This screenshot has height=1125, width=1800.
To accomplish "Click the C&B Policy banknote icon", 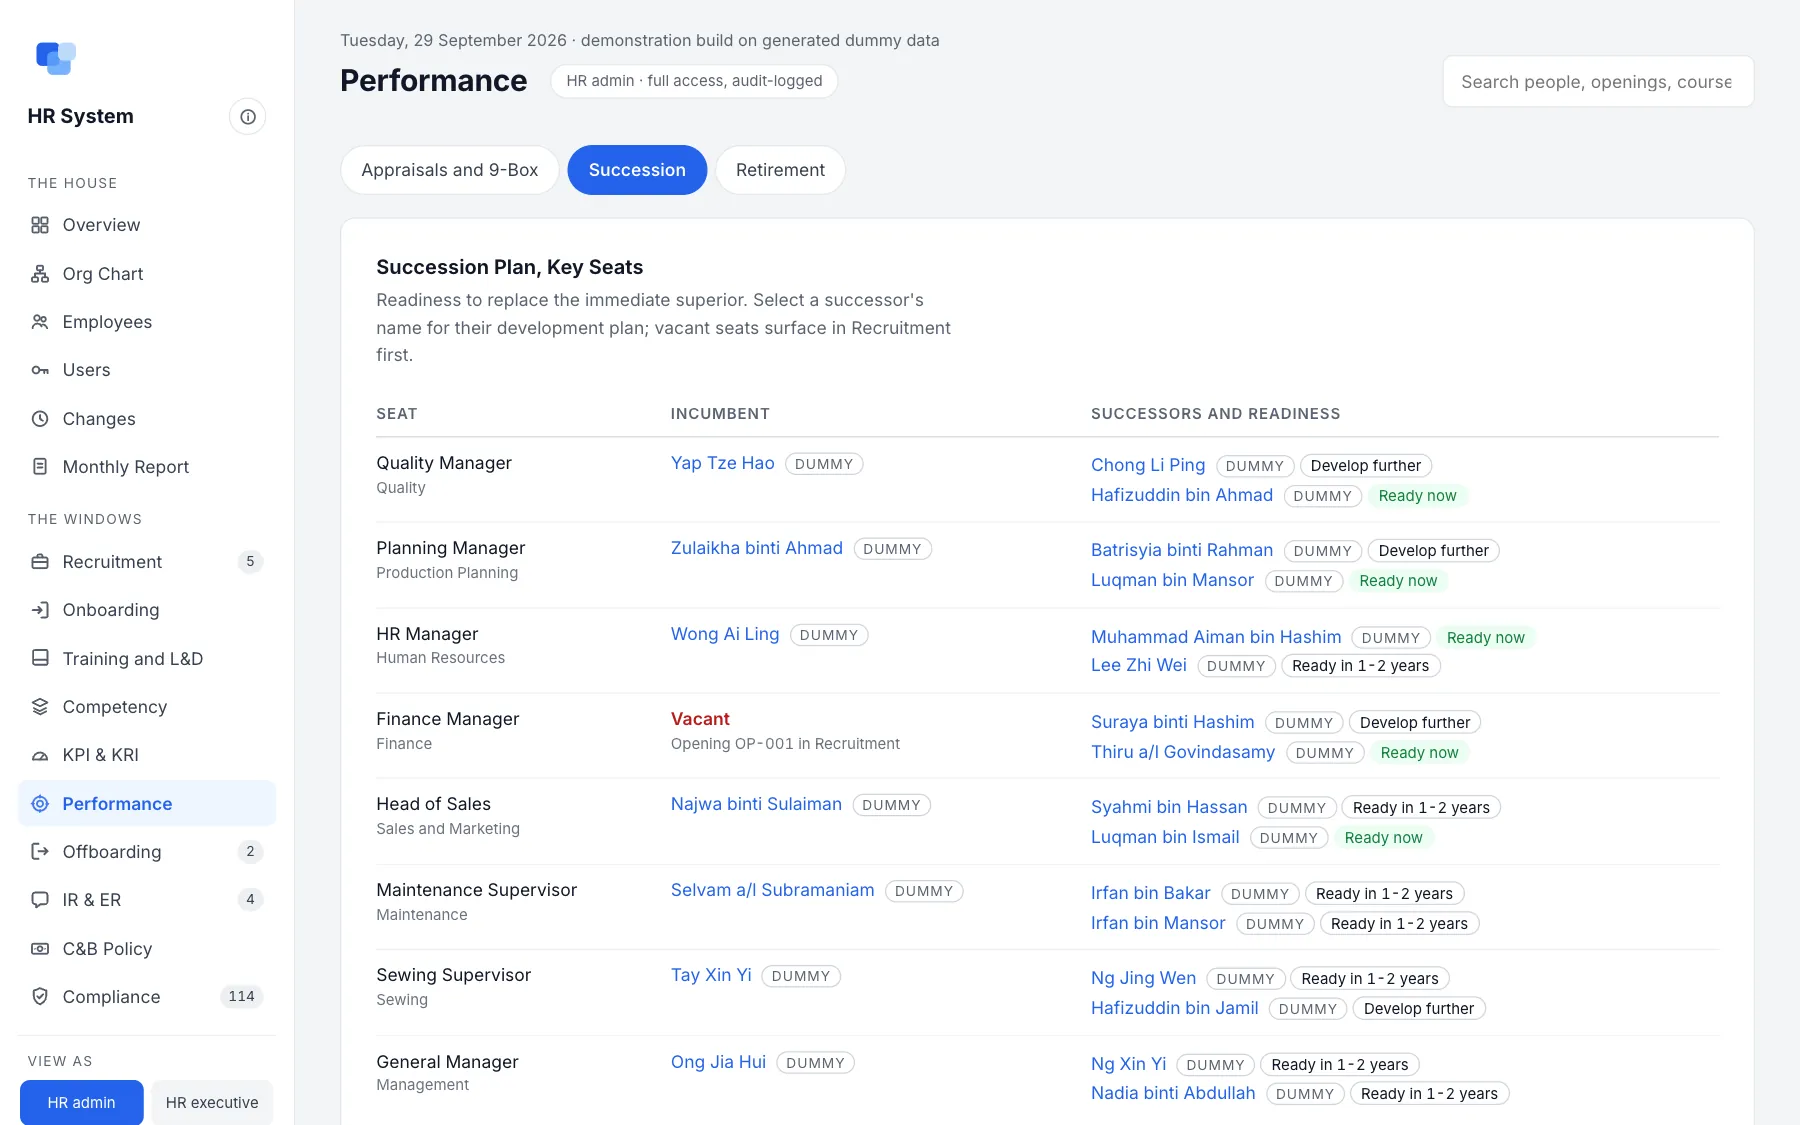I will click(40, 949).
